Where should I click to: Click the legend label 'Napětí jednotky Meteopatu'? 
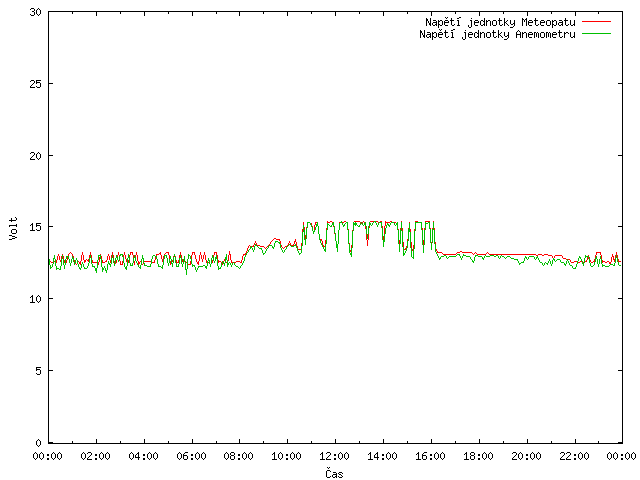click(x=500, y=22)
